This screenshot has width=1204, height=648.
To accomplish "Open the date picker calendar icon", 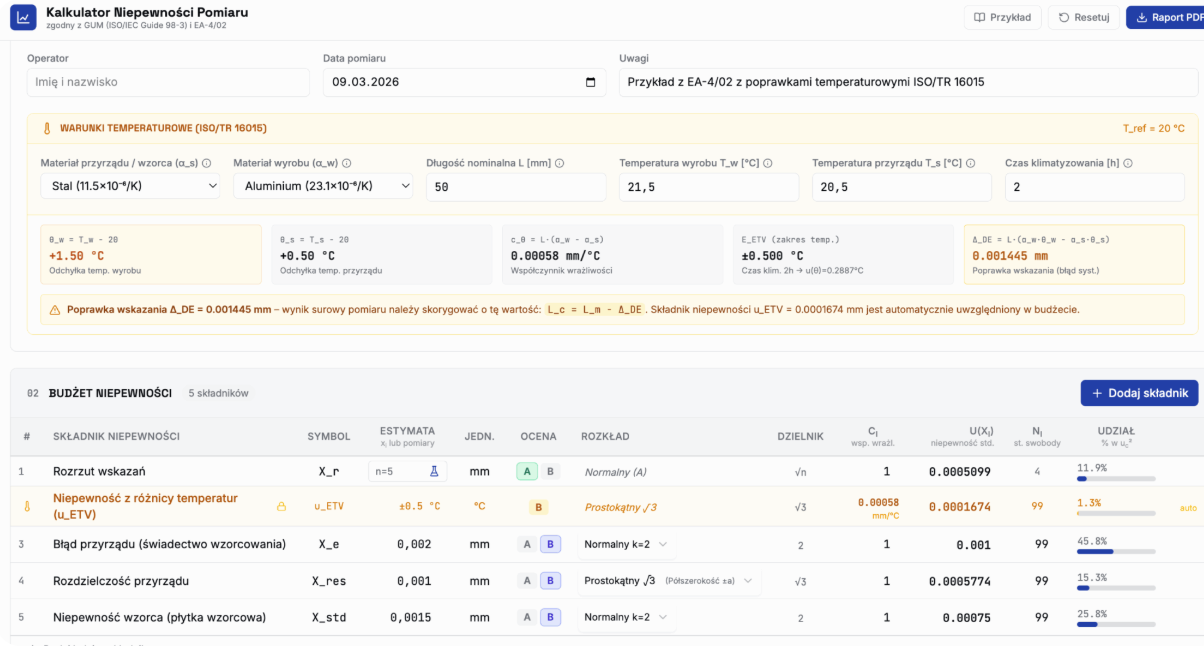I will click(x=590, y=82).
